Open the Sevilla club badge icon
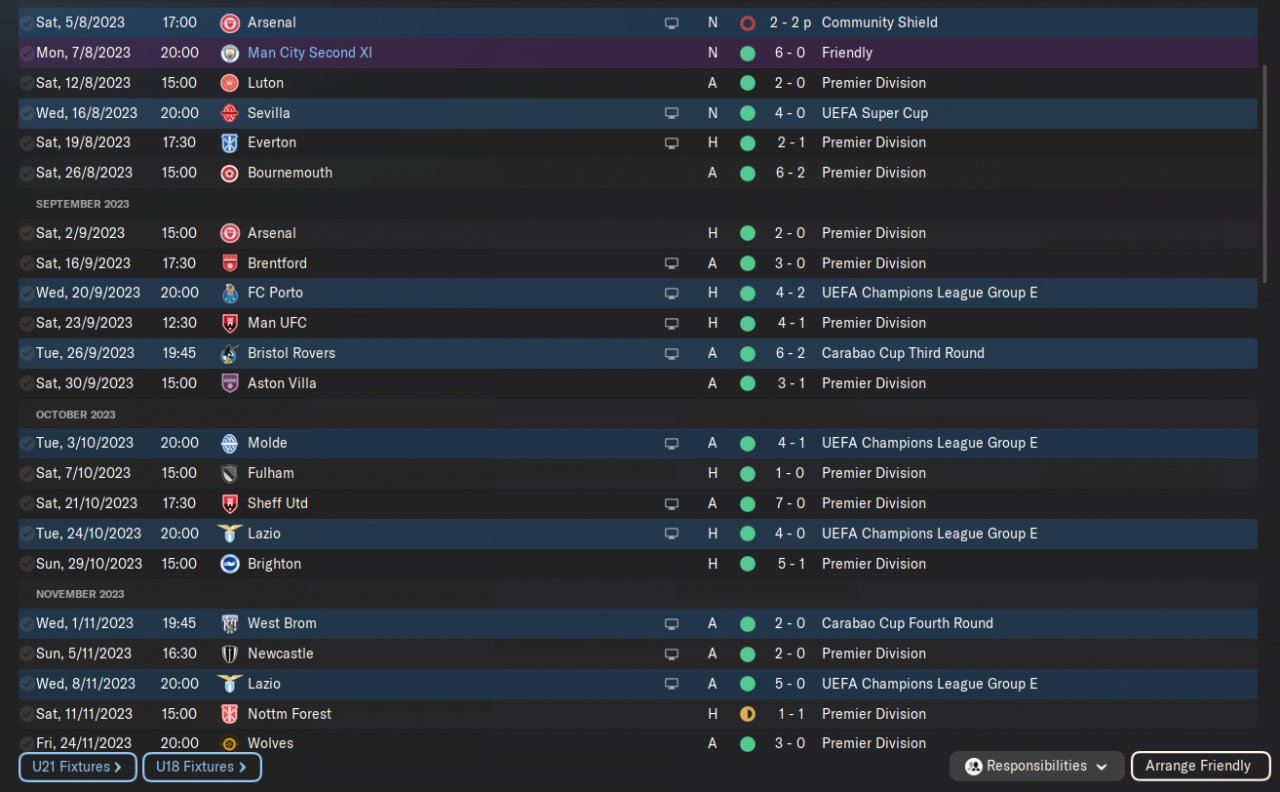1280x792 pixels. click(230, 113)
